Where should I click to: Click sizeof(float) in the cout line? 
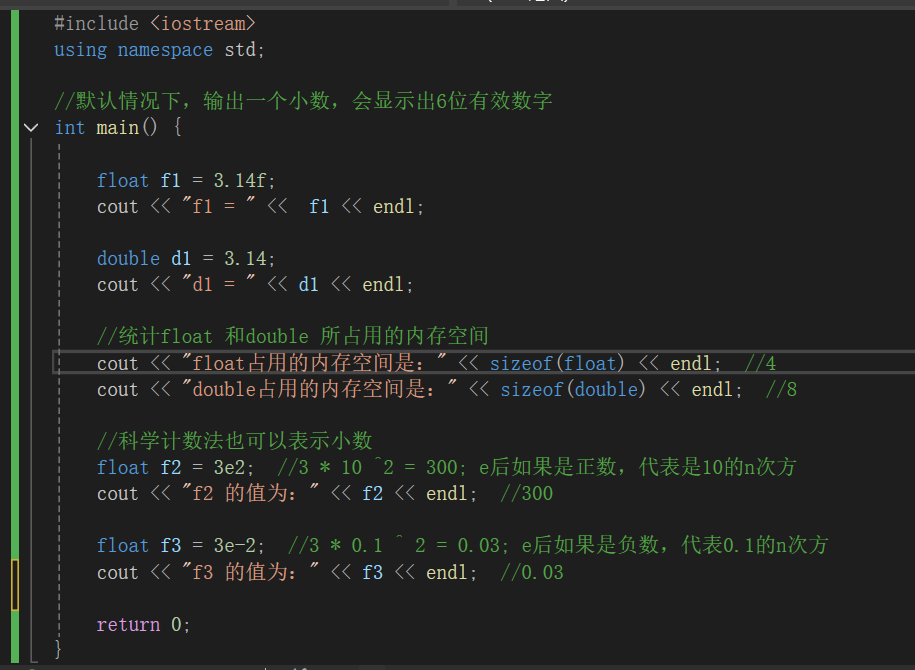[x=557, y=363]
